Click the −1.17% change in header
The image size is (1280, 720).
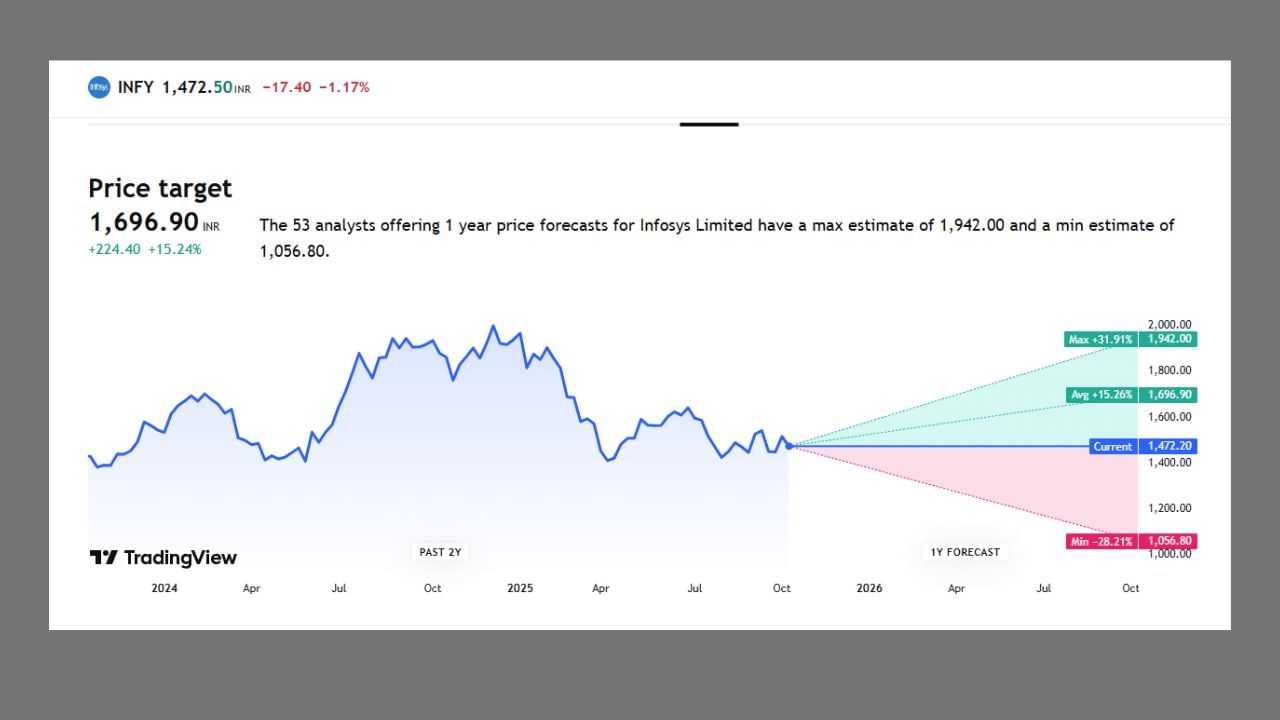click(x=344, y=87)
